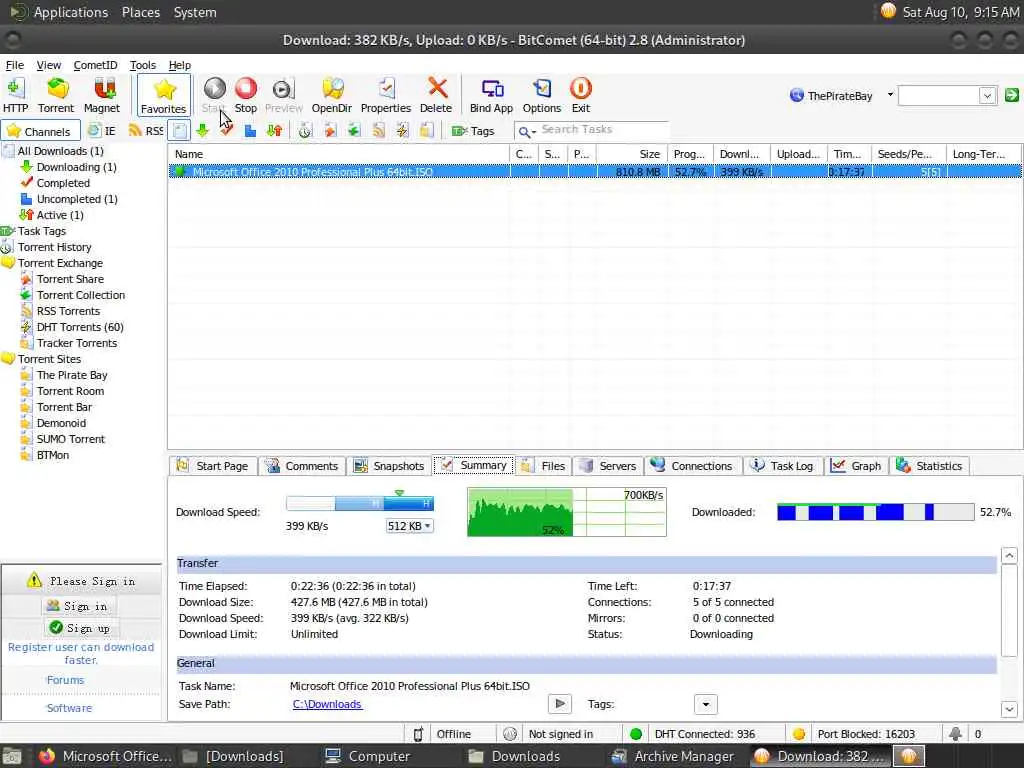Click the green download speed graph

[567, 512]
